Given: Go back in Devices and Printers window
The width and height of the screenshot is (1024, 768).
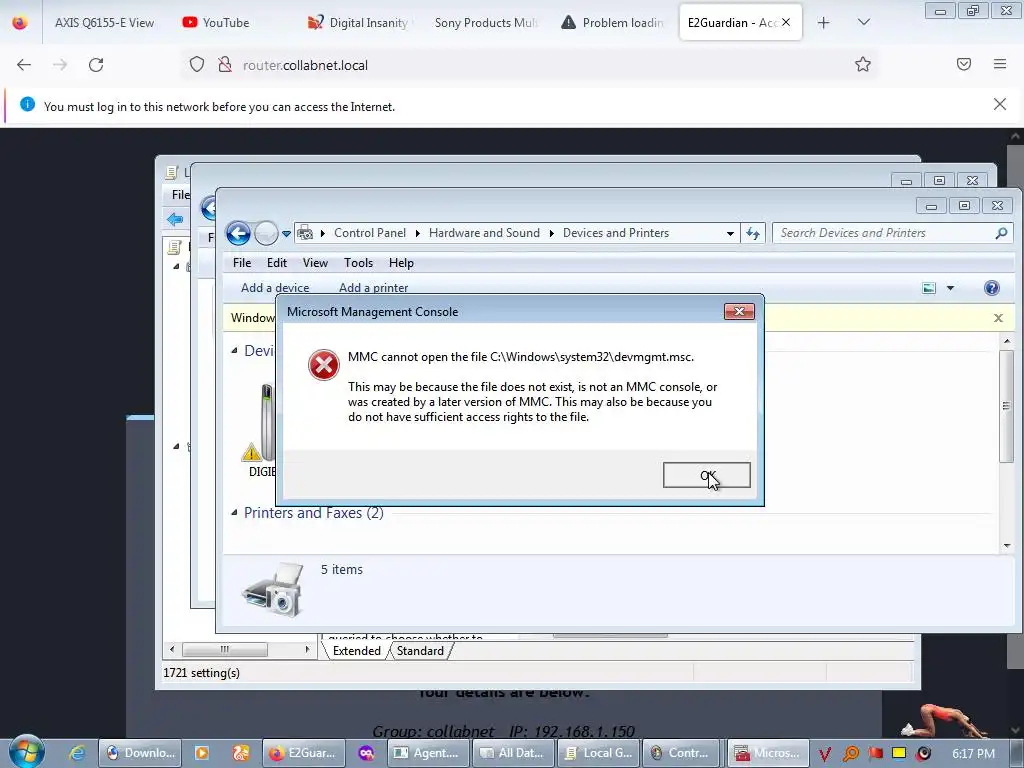Looking at the screenshot, I should (238, 233).
